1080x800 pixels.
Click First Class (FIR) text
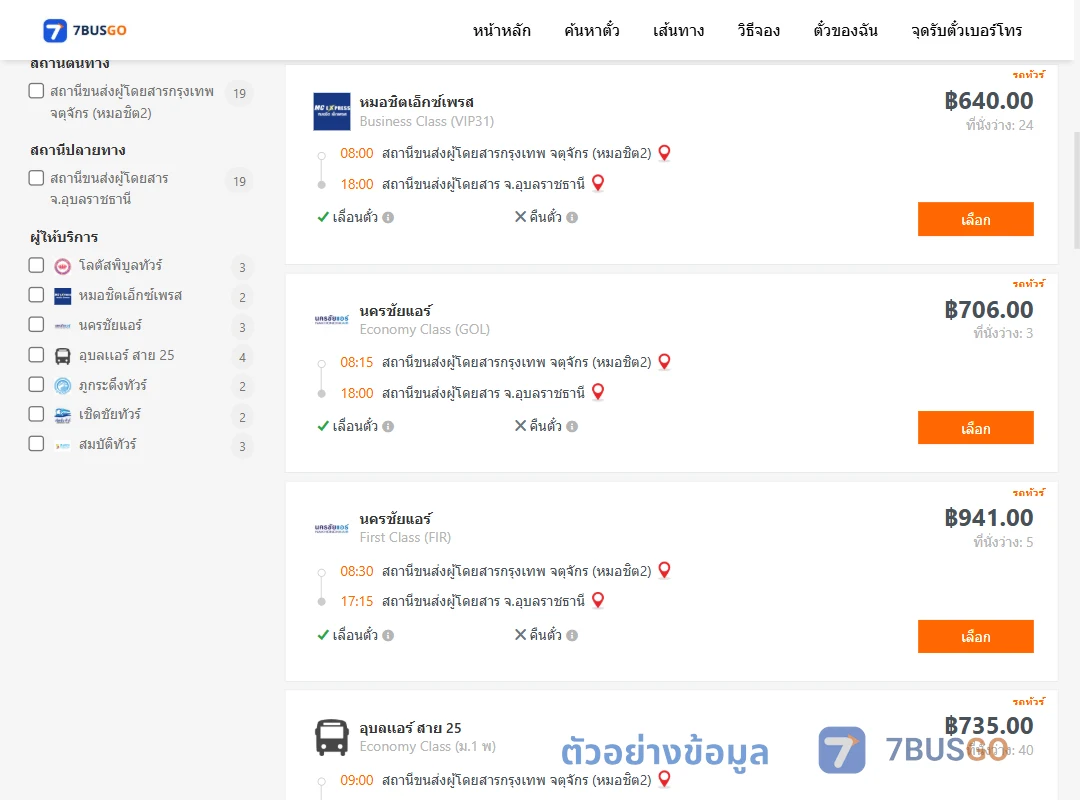click(x=405, y=537)
